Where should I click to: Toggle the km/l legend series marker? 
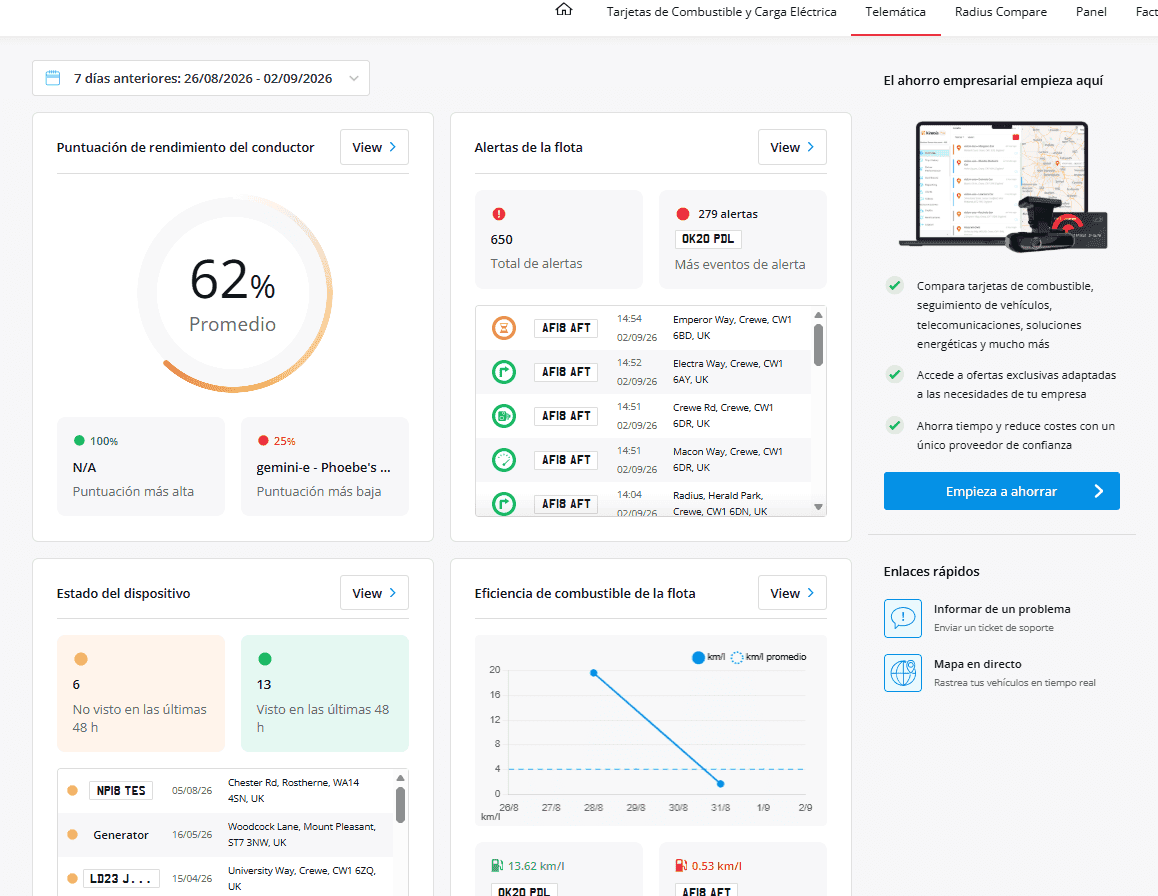point(698,657)
